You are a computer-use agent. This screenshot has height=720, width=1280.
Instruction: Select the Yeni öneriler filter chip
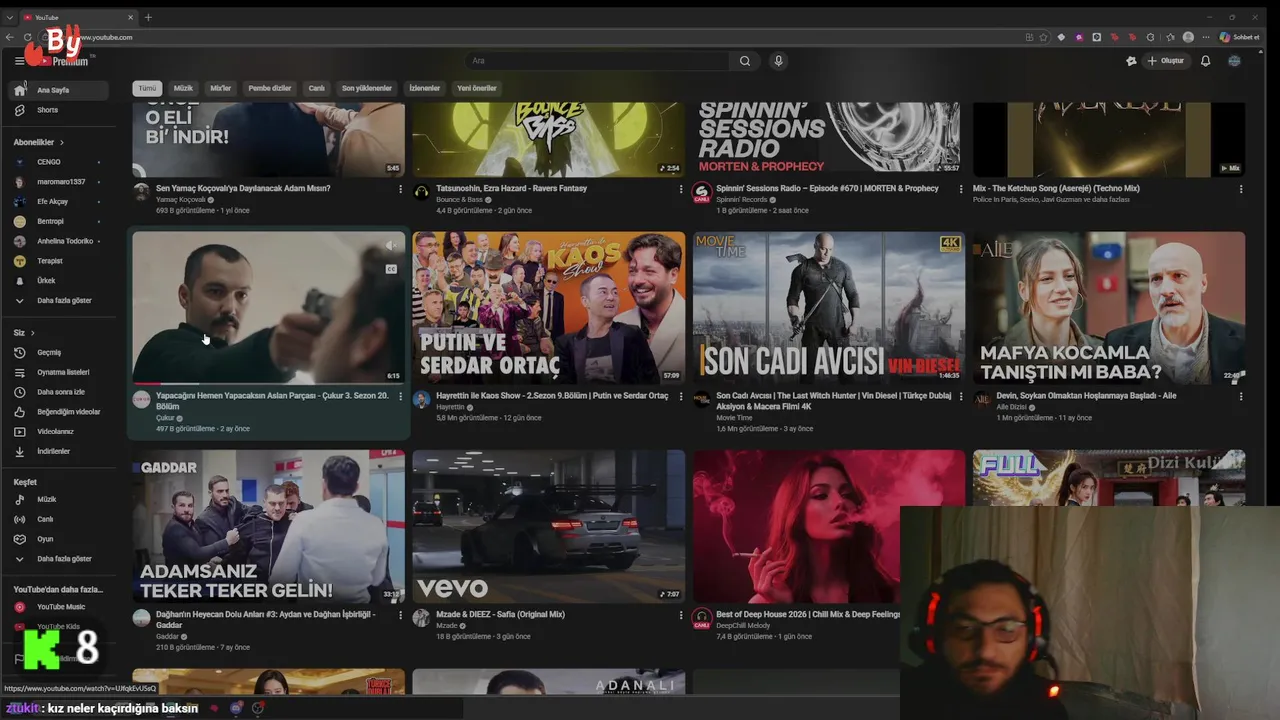click(x=477, y=88)
